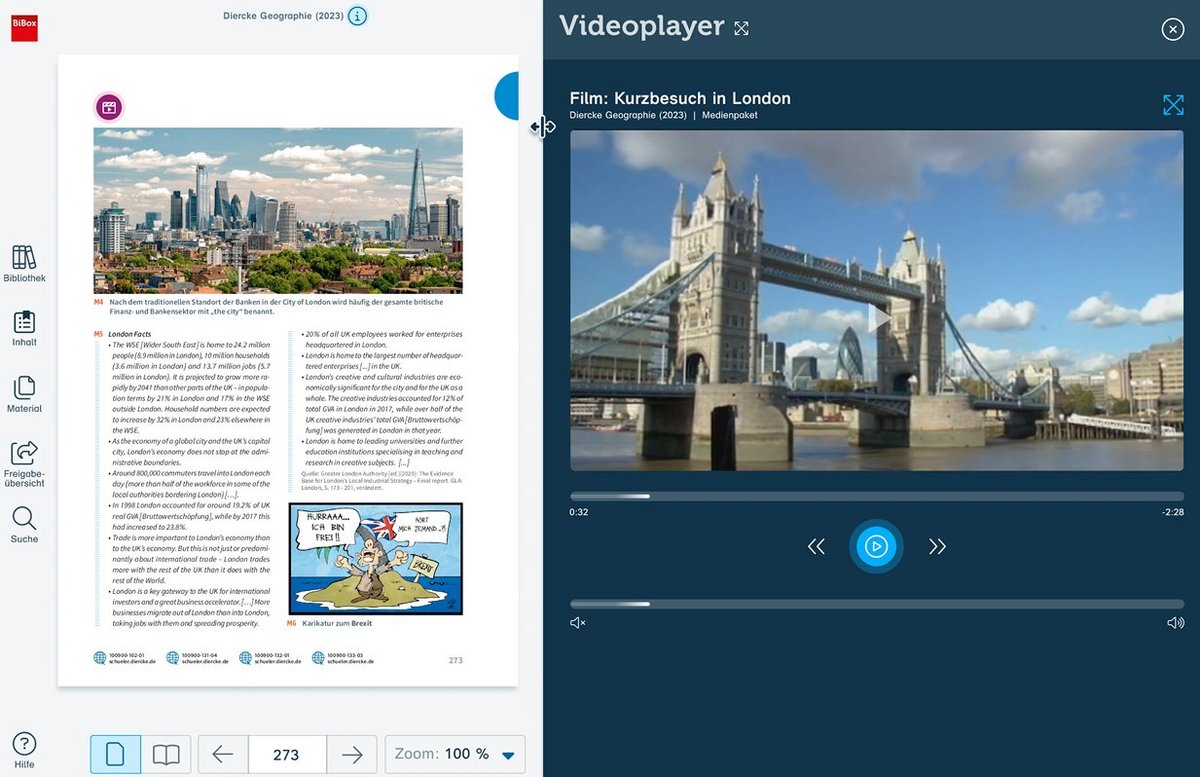Mute the audio with the speaker-off icon

tap(577, 623)
